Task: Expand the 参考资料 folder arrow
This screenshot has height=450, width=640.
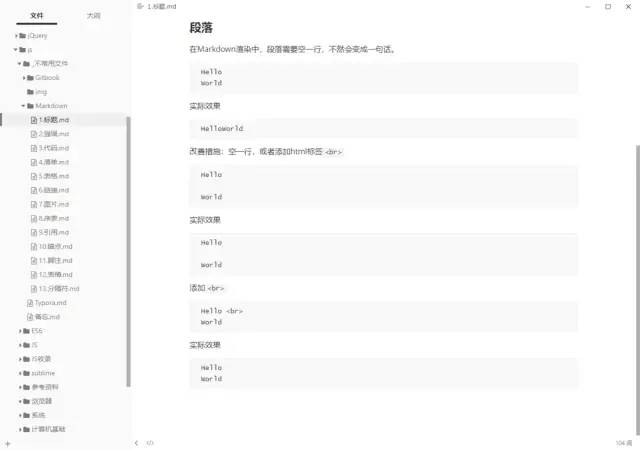Action: (20, 387)
